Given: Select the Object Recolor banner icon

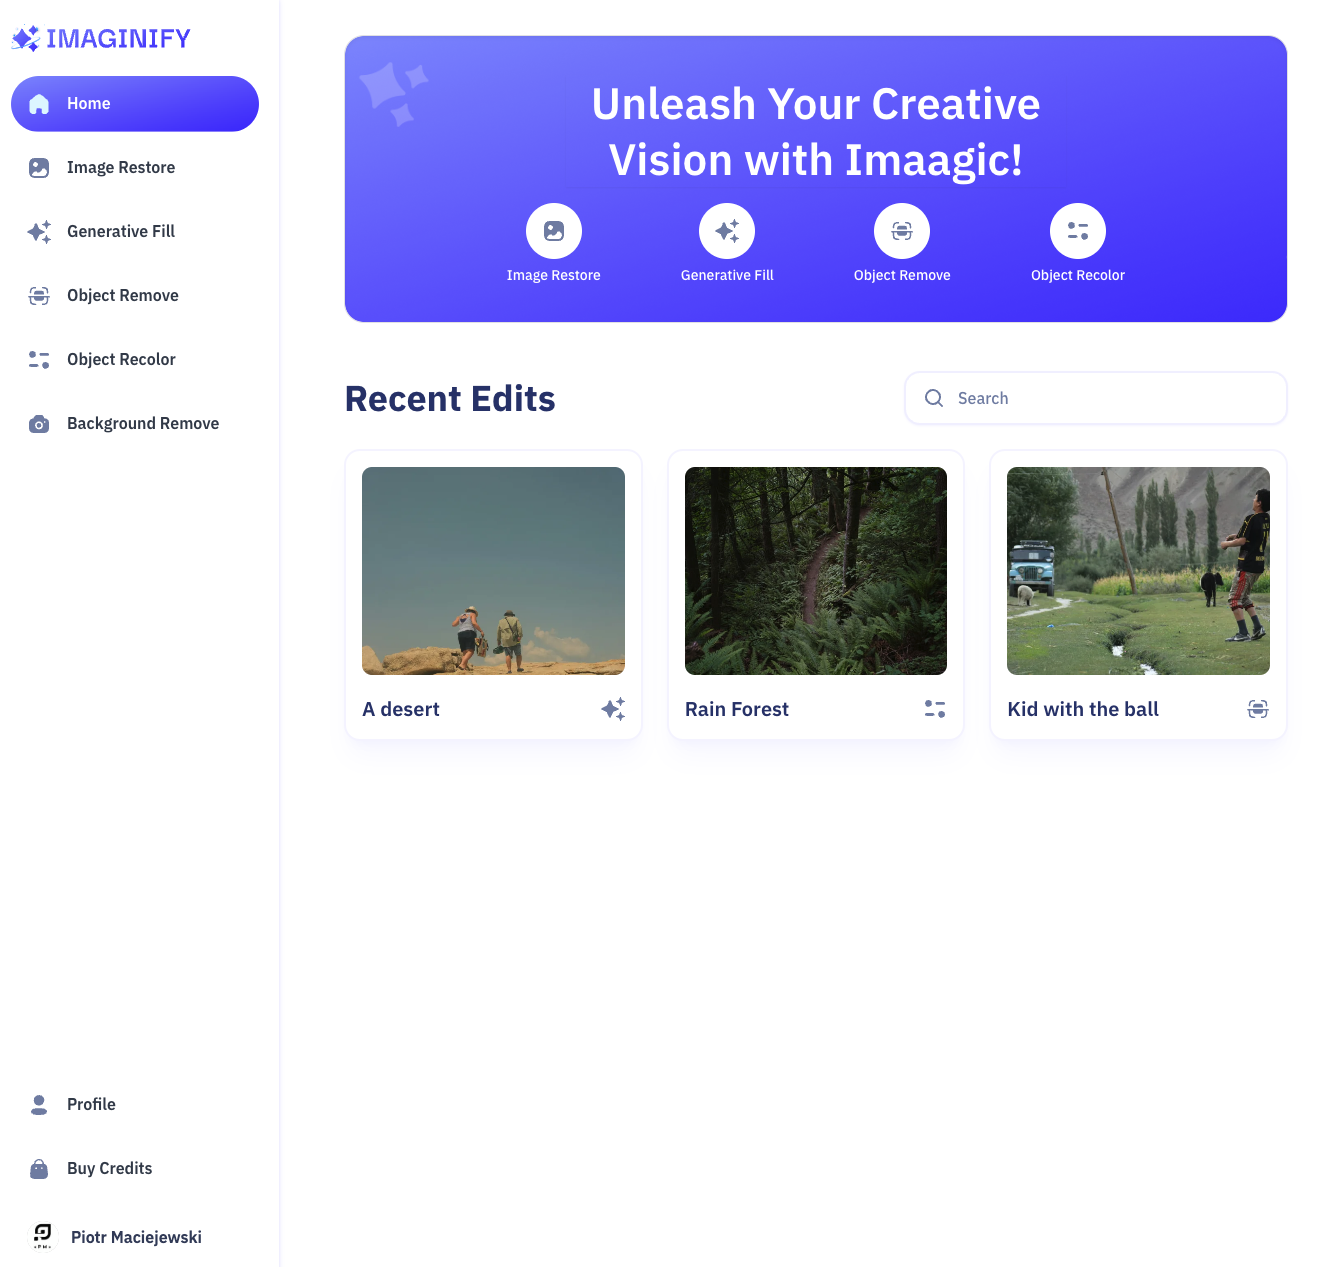Looking at the screenshot, I should (1077, 231).
